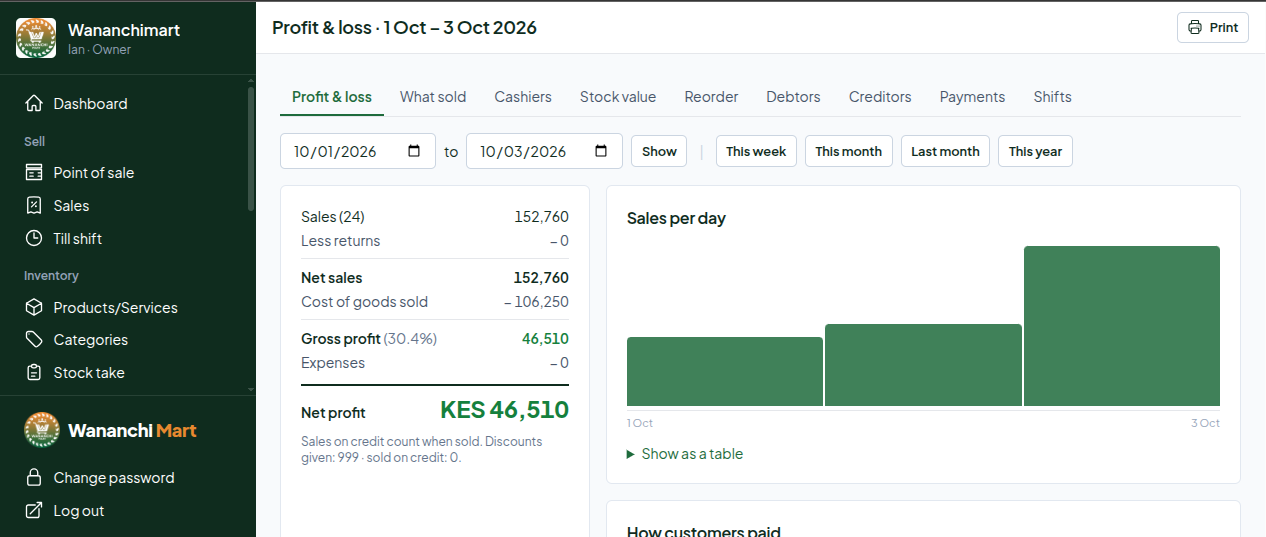
Task: Click the middle day sales bar
Action: [x=923, y=365]
